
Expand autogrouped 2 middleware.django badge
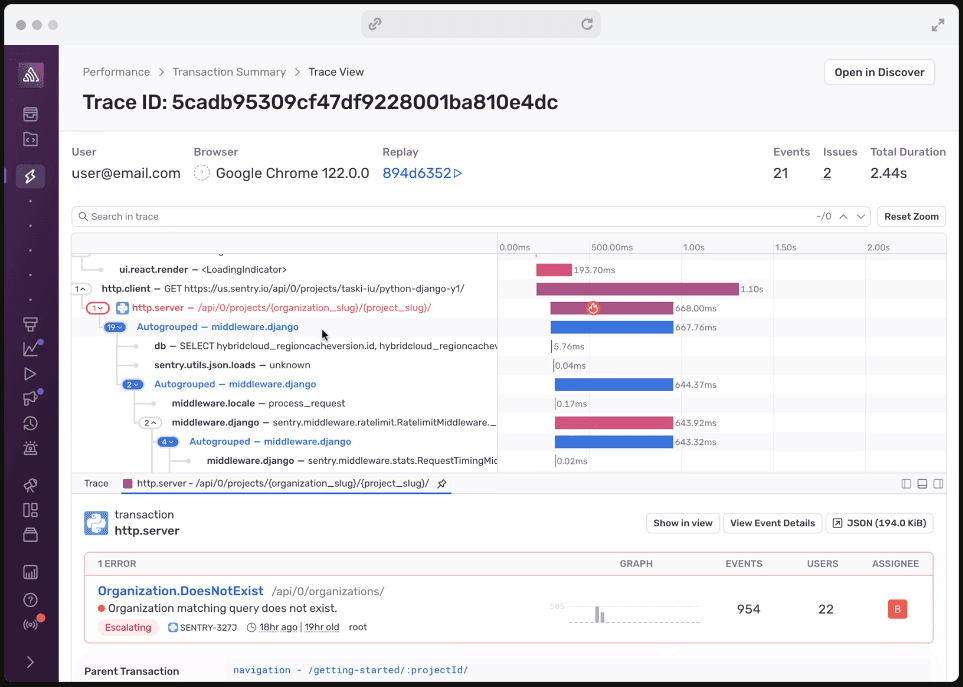[x=133, y=385]
